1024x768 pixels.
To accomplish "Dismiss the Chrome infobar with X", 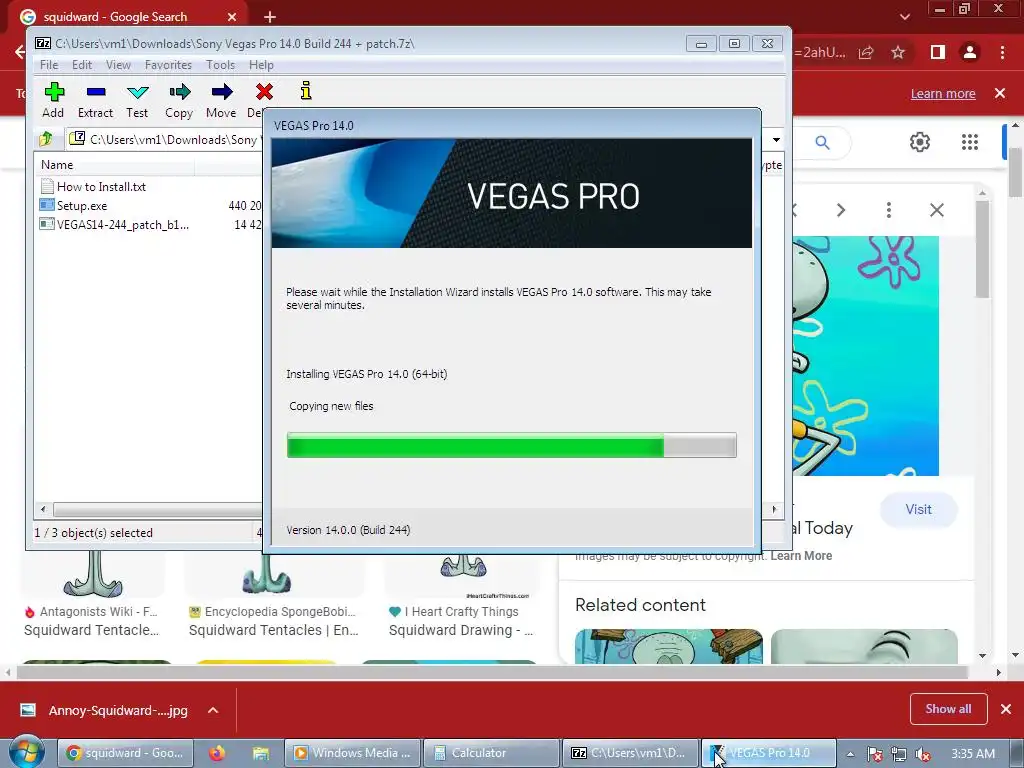I will click(1000, 93).
